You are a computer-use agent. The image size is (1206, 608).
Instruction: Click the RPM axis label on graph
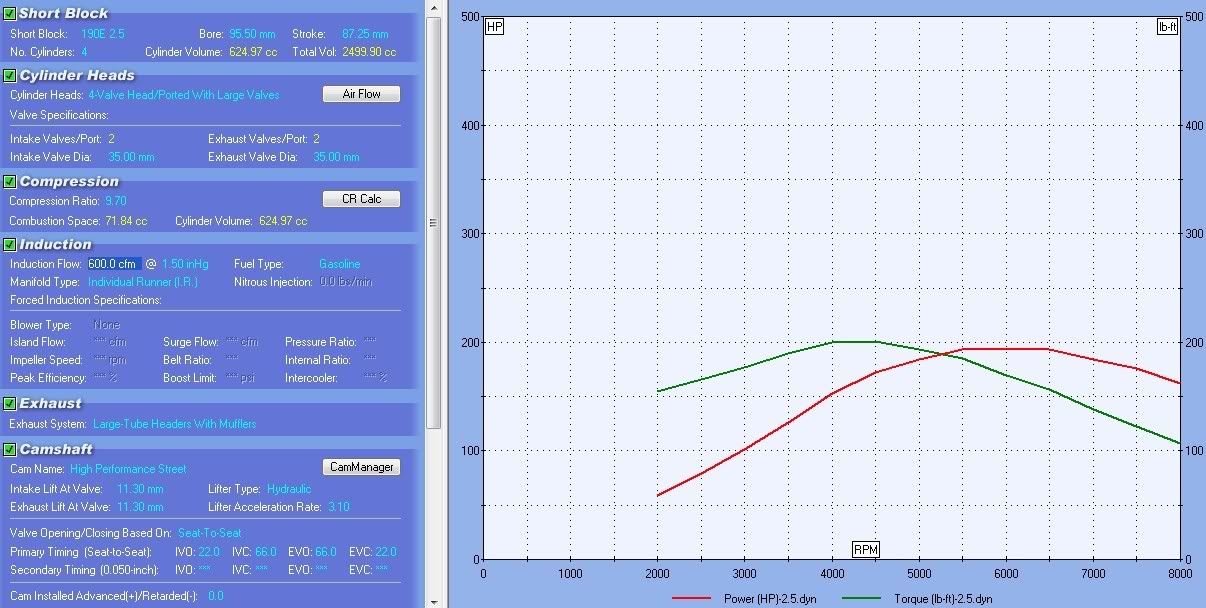click(865, 549)
